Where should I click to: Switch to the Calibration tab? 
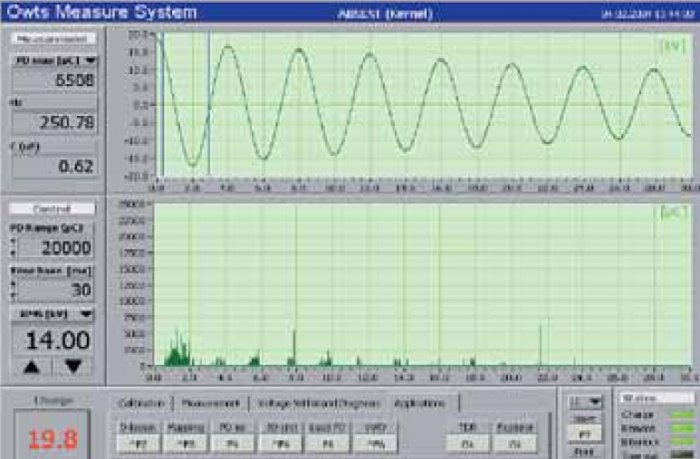tap(141, 404)
